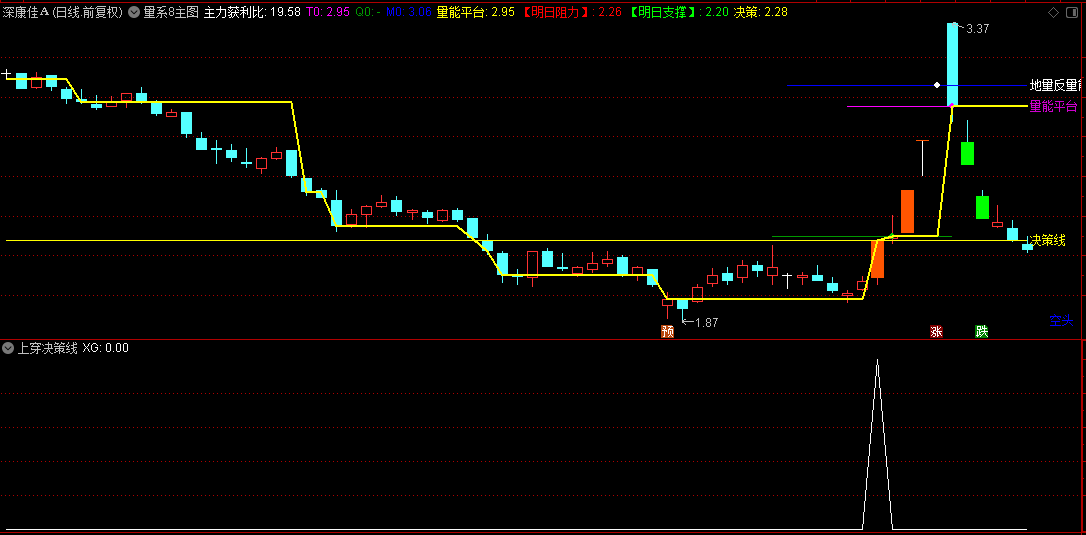Select the tall cyan candle at 3.37
1086x535 pixels.
[x=952, y=64]
